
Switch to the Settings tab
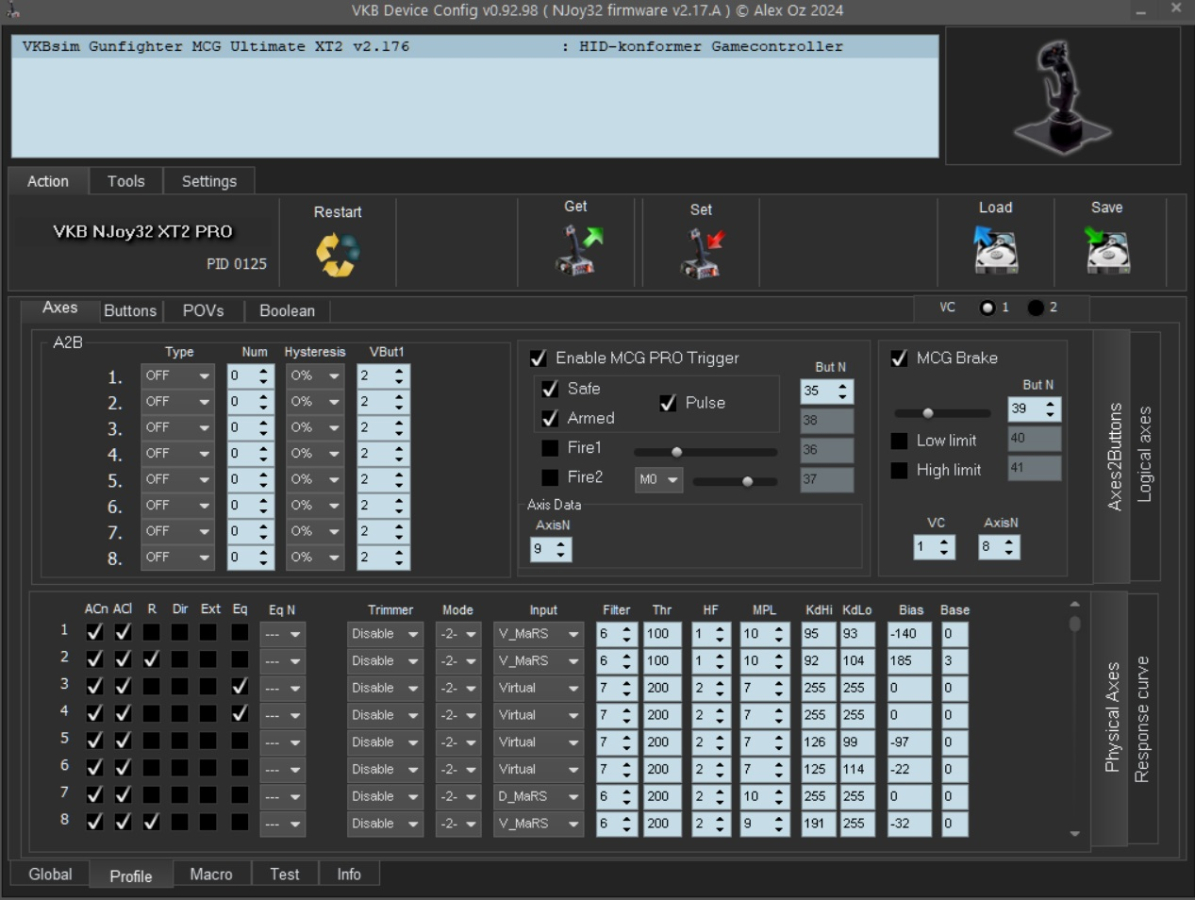(x=209, y=181)
